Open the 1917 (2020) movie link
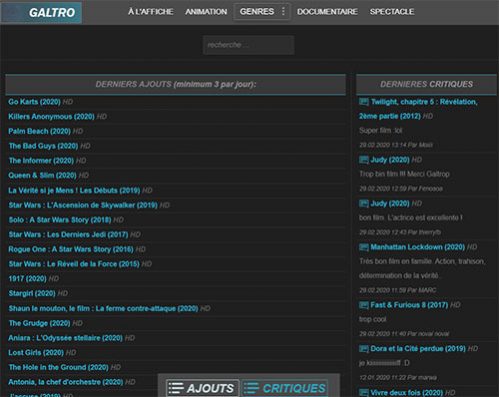 [x=27, y=278]
